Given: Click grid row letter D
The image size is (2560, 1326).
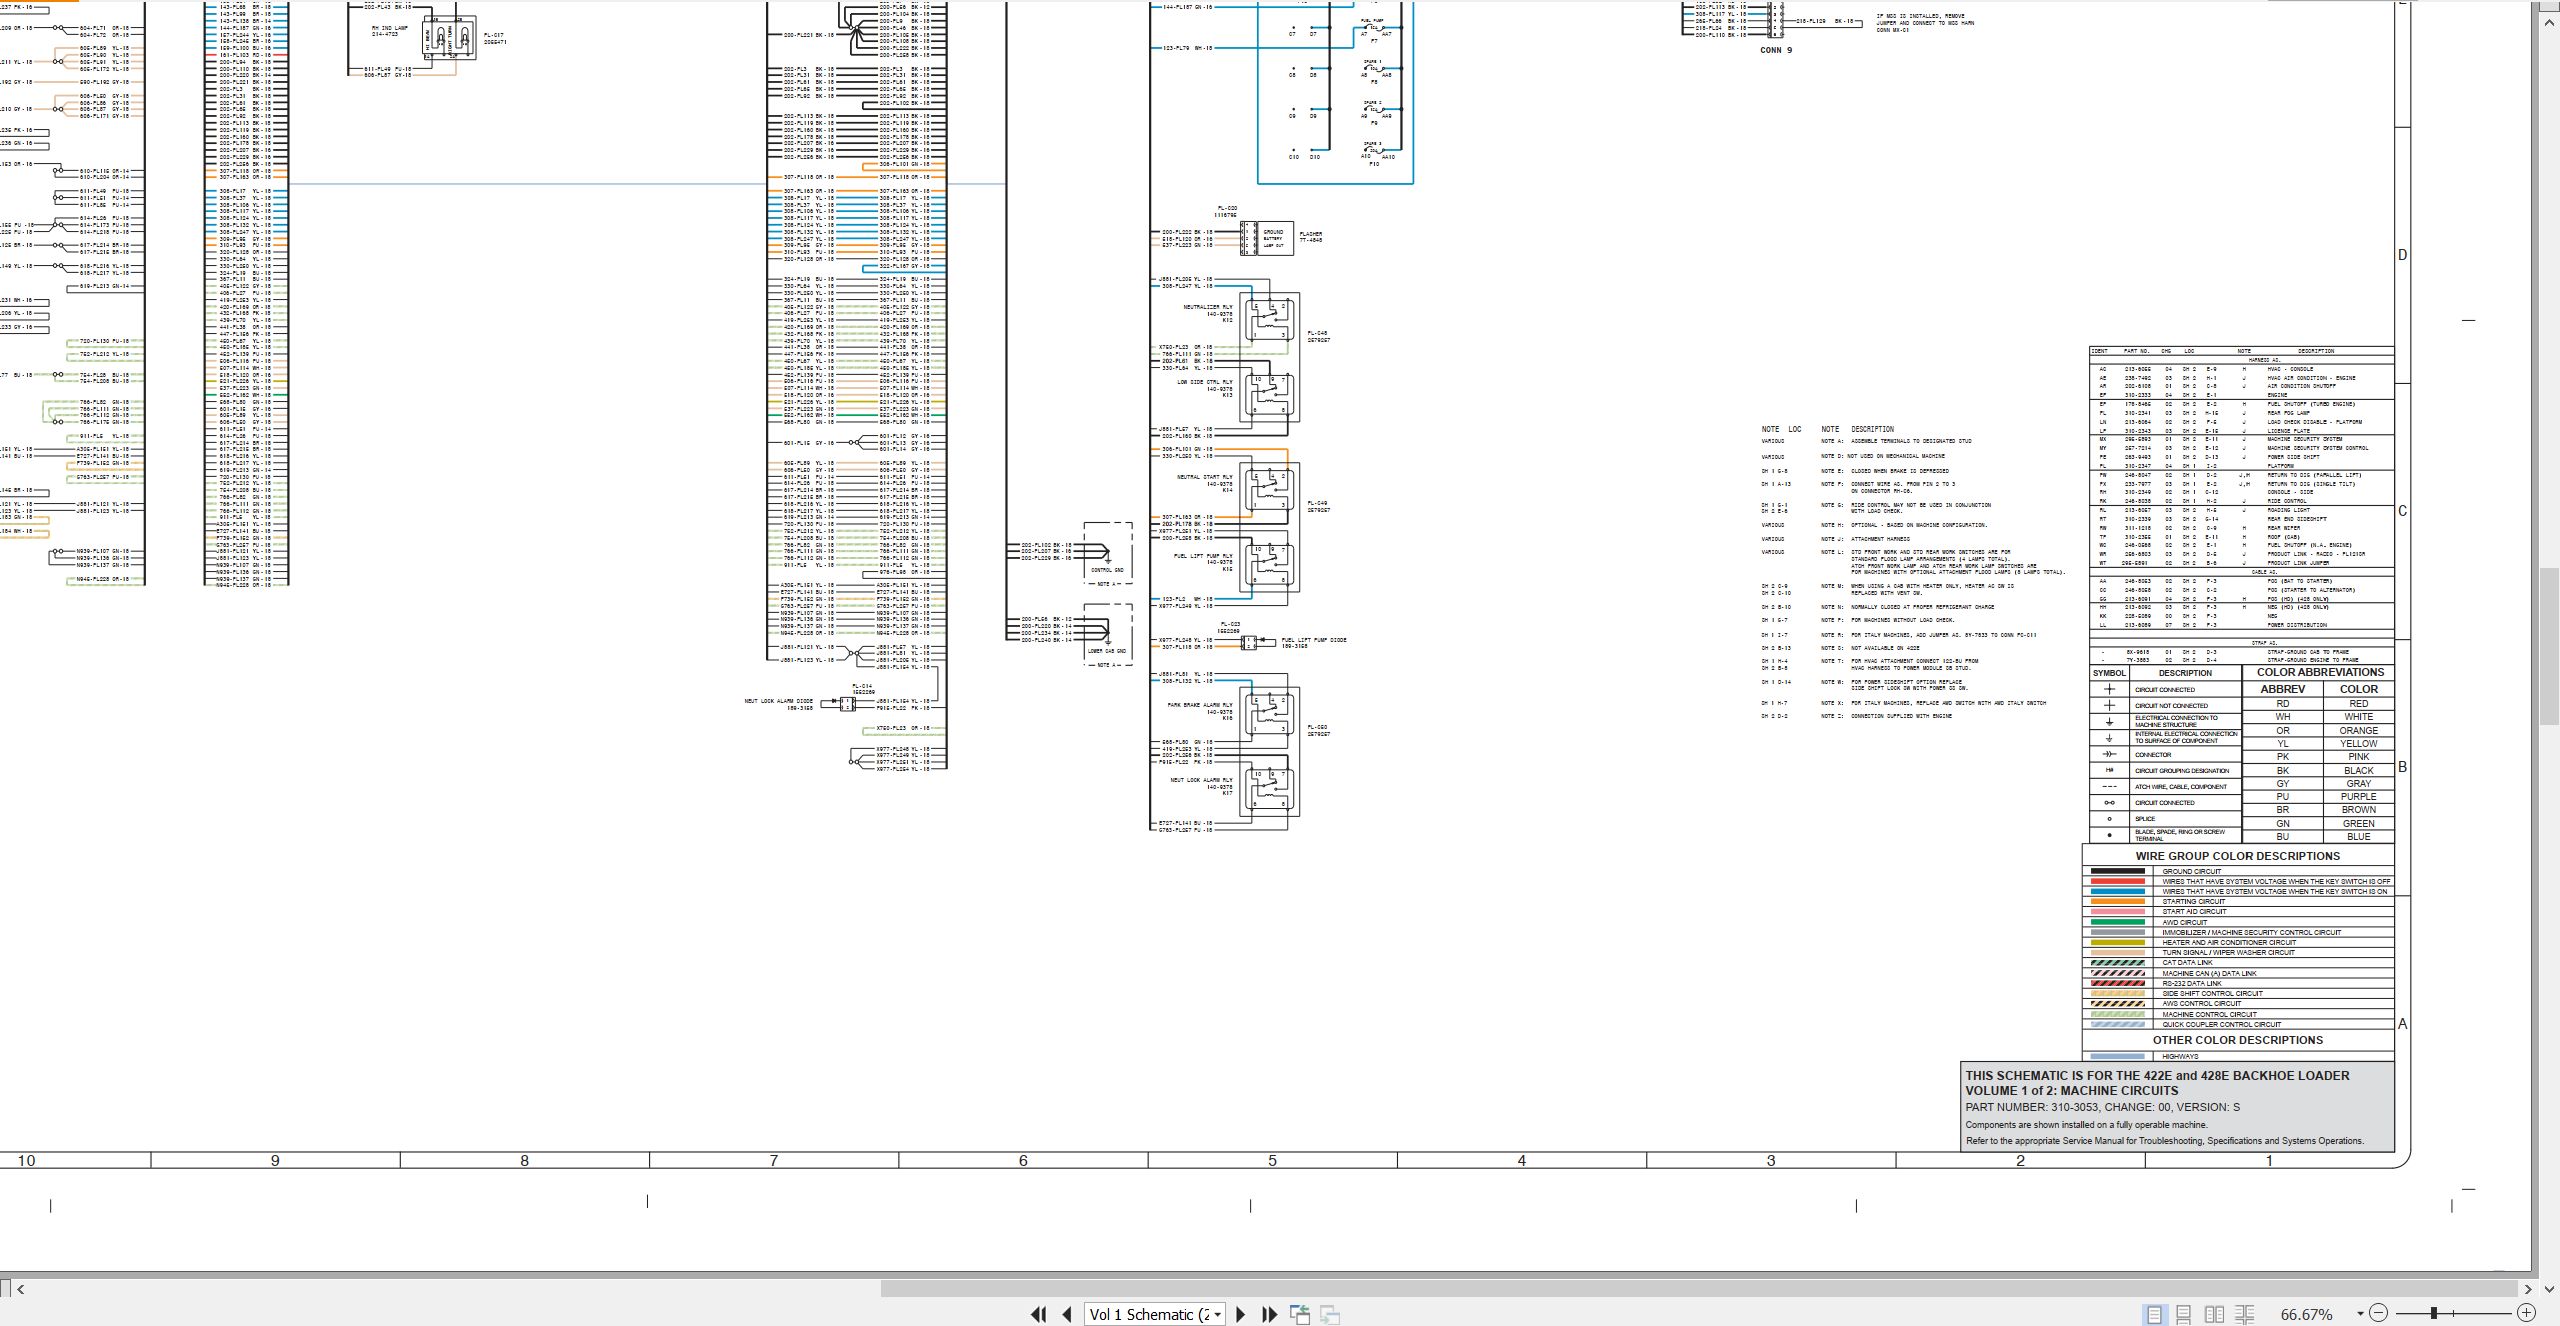Looking at the screenshot, I should [2403, 255].
